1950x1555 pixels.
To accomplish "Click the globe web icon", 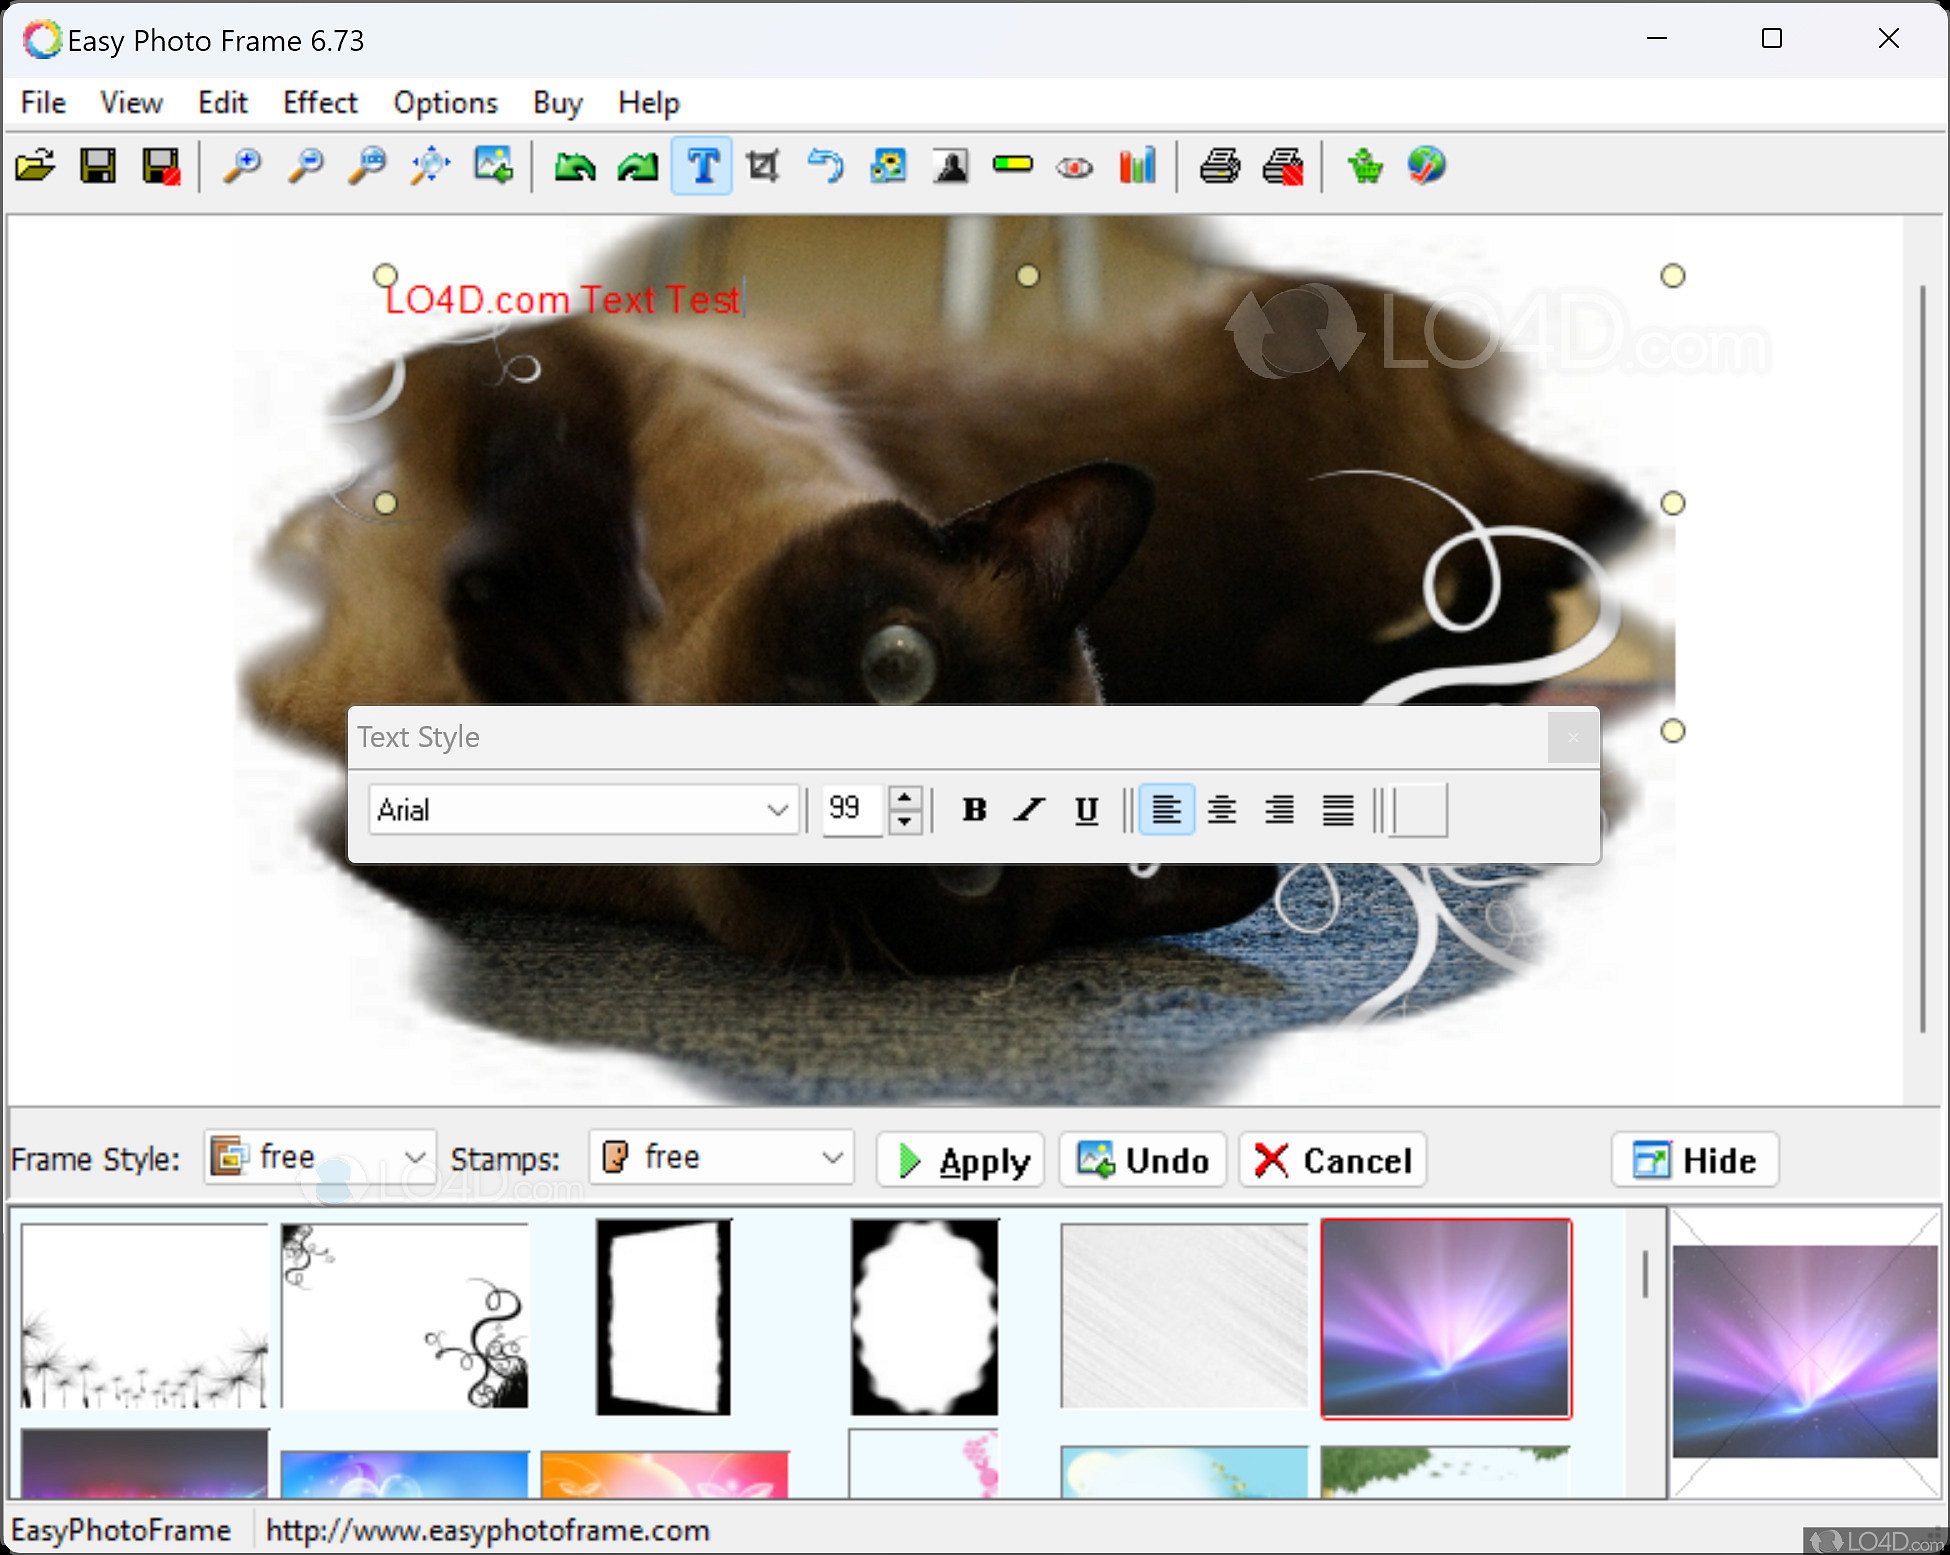I will pyautogui.click(x=1427, y=166).
